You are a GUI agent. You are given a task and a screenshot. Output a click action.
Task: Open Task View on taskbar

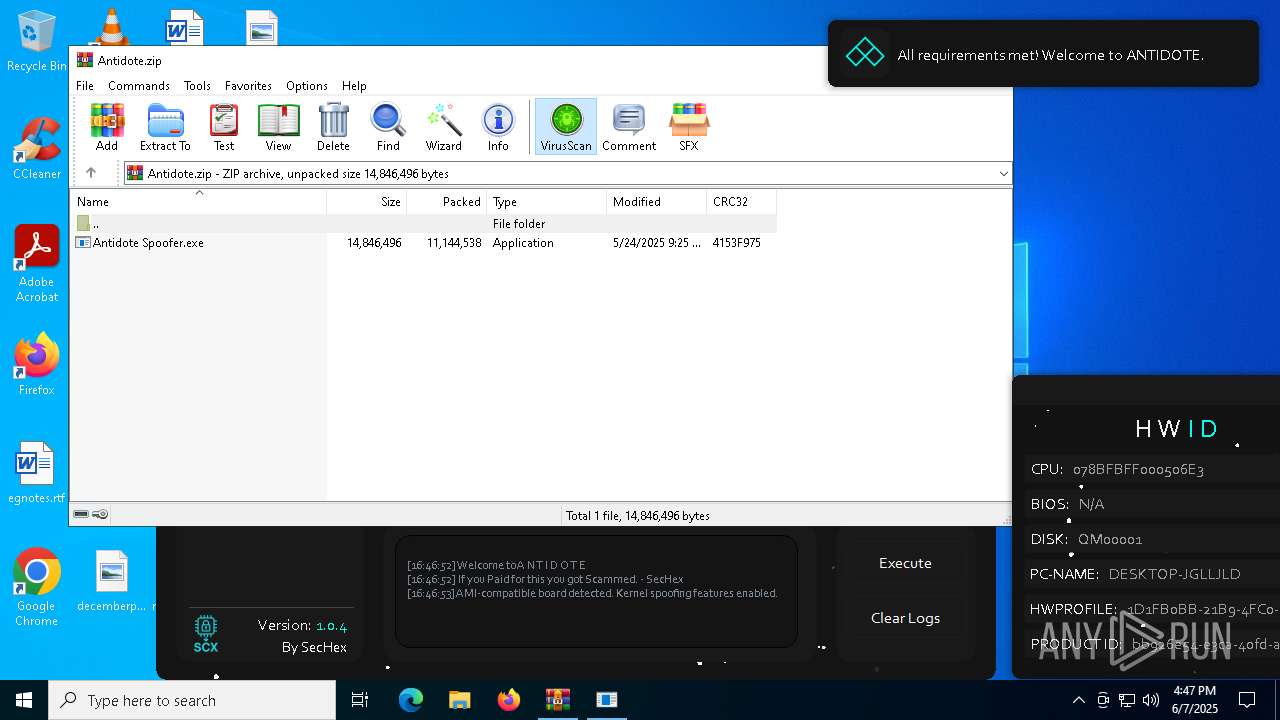click(x=360, y=700)
